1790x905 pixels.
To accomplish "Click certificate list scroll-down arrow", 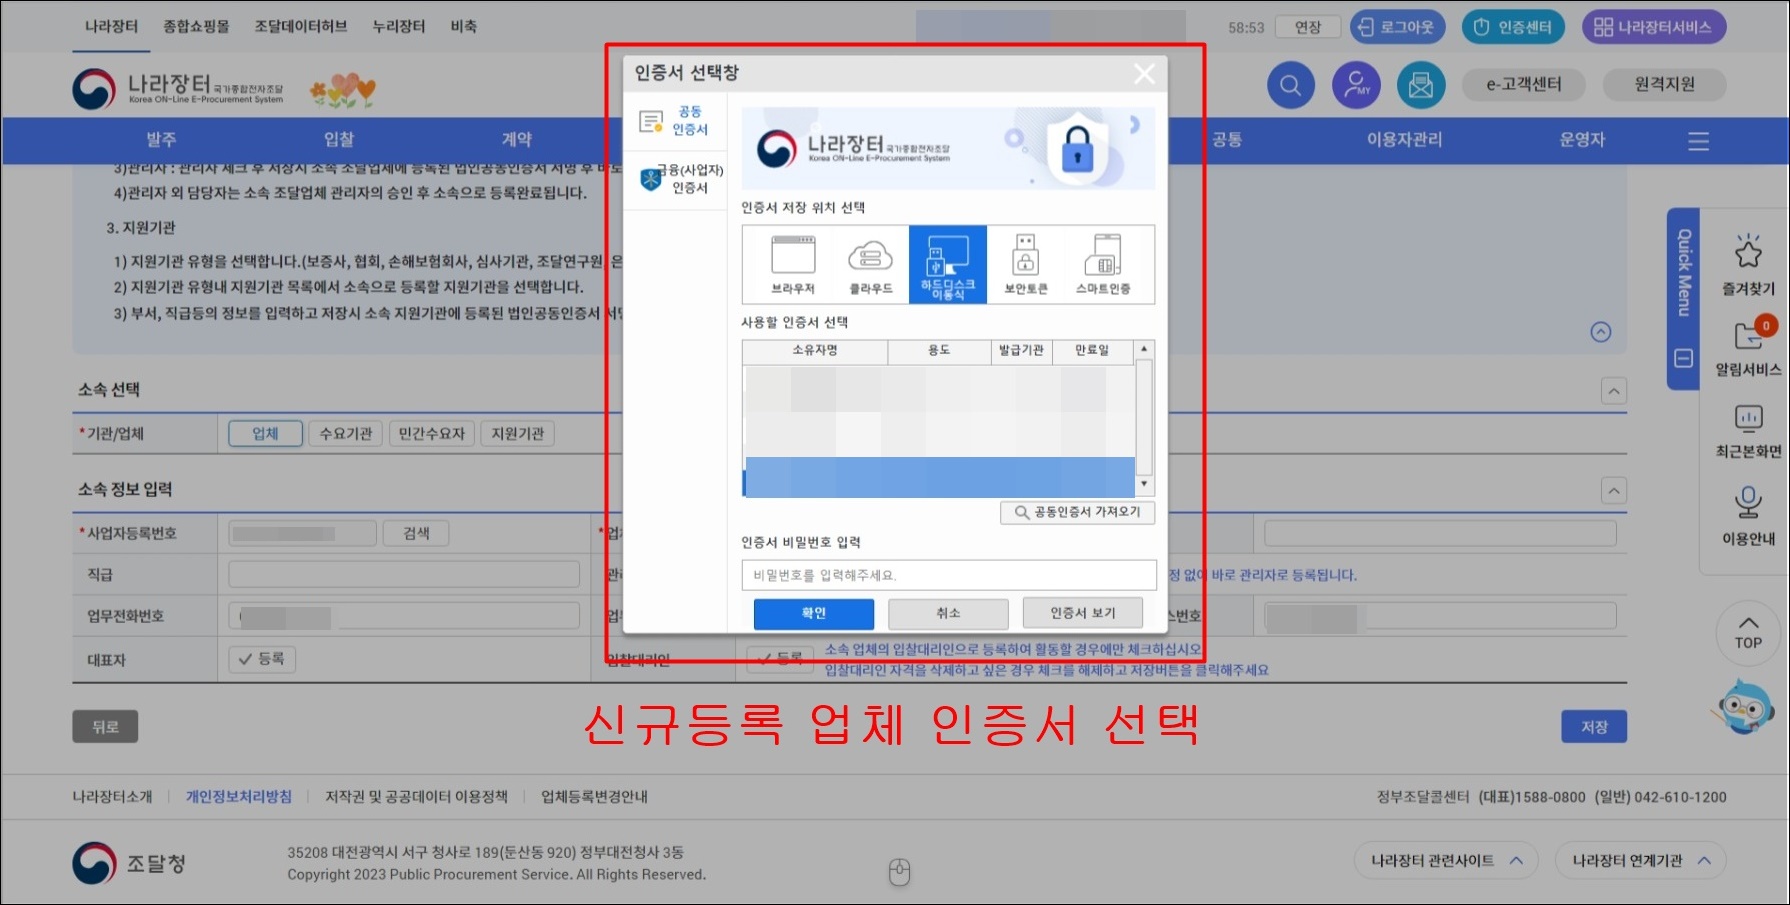I will coord(1144,484).
